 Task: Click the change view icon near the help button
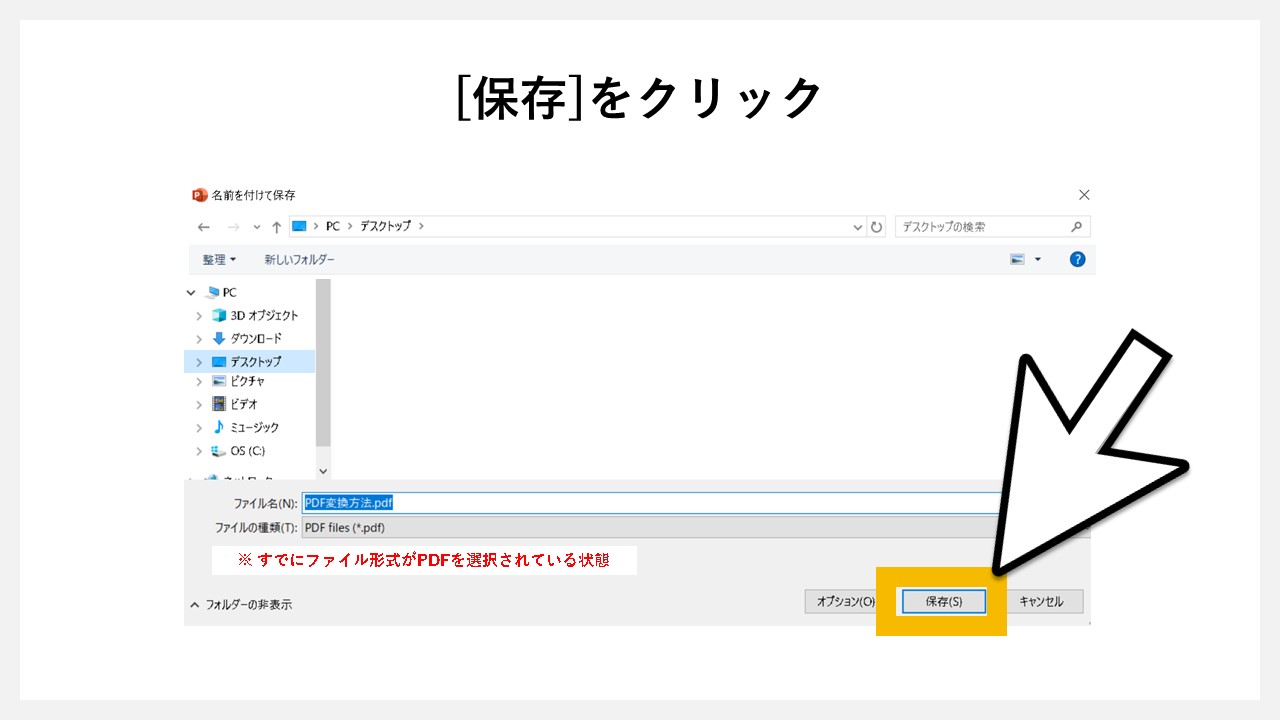[1016, 258]
